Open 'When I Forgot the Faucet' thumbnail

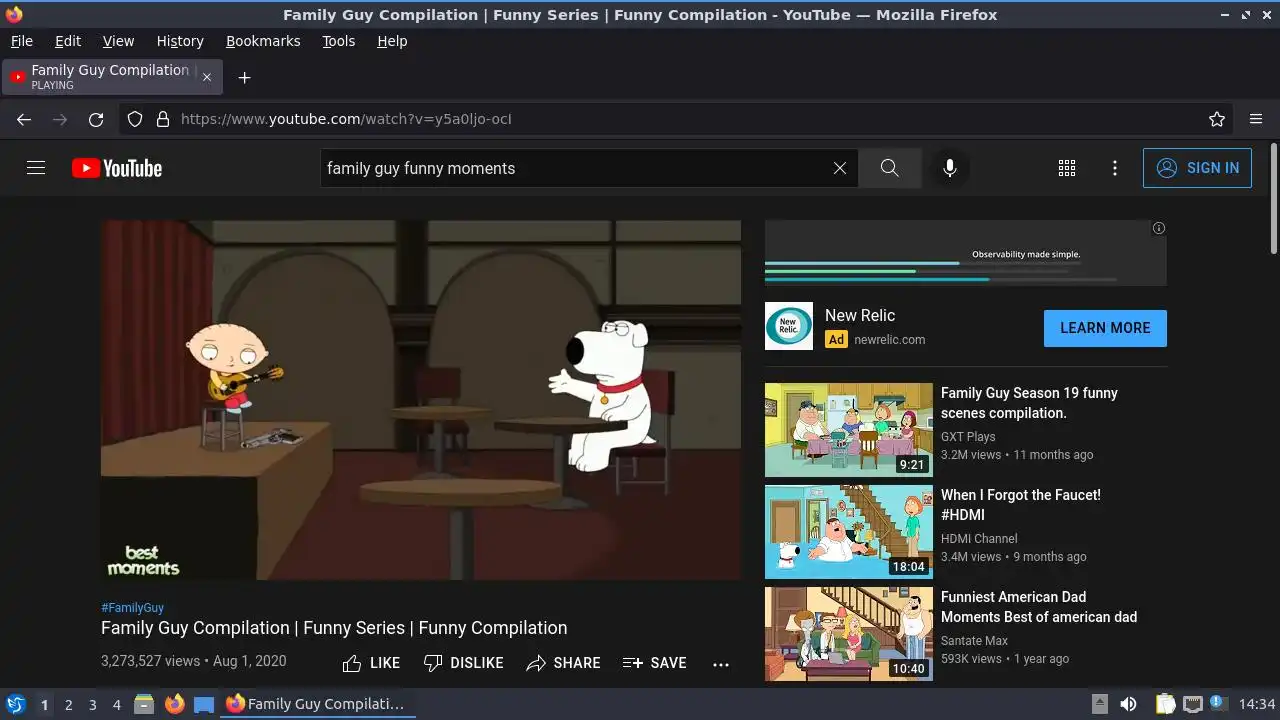[x=849, y=532]
